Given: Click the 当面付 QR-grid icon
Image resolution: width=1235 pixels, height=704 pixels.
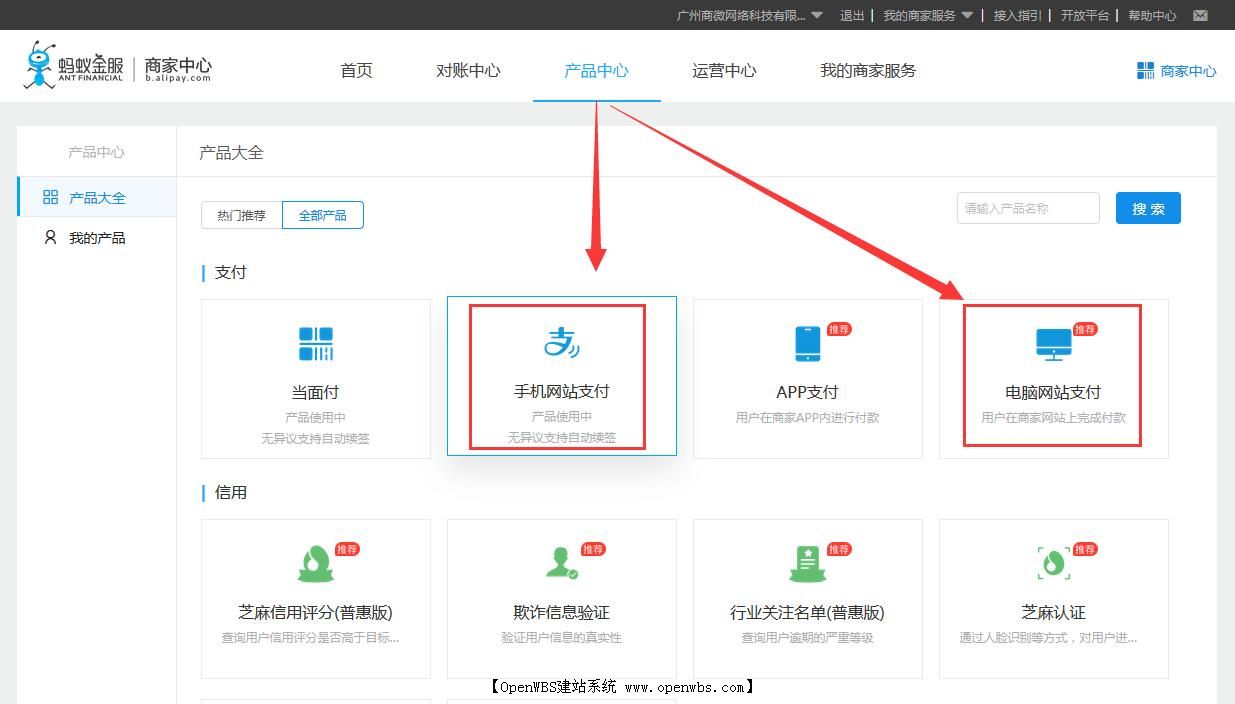Looking at the screenshot, I should coord(315,343).
